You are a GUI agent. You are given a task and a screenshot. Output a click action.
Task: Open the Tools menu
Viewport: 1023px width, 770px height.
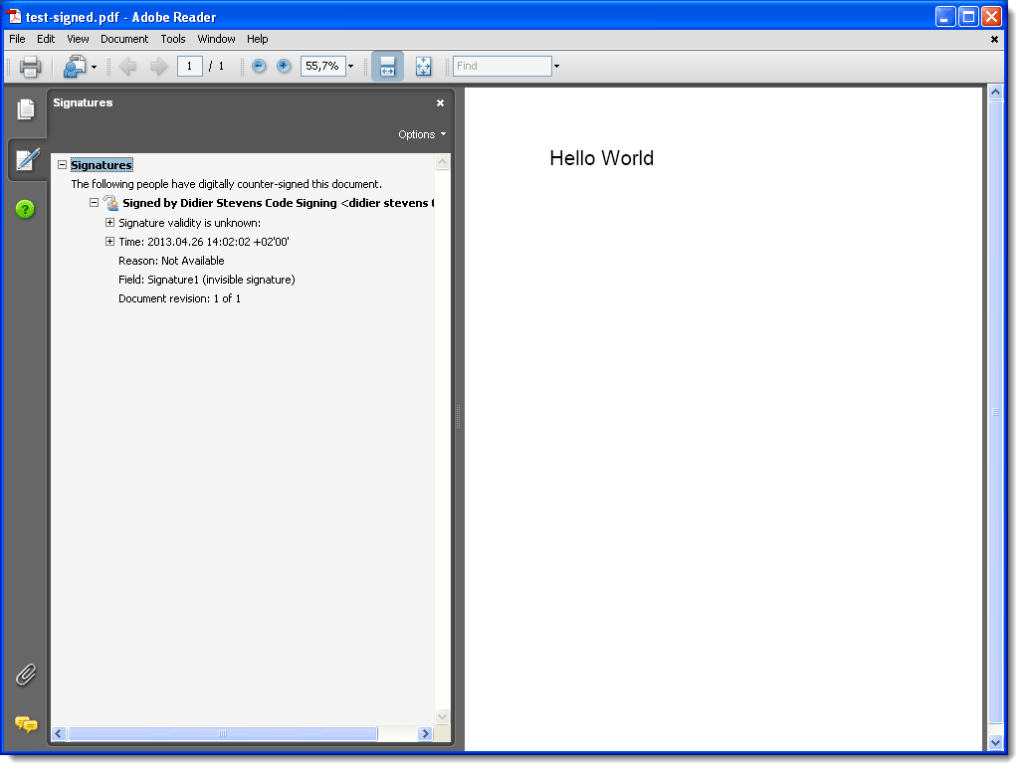pos(173,39)
